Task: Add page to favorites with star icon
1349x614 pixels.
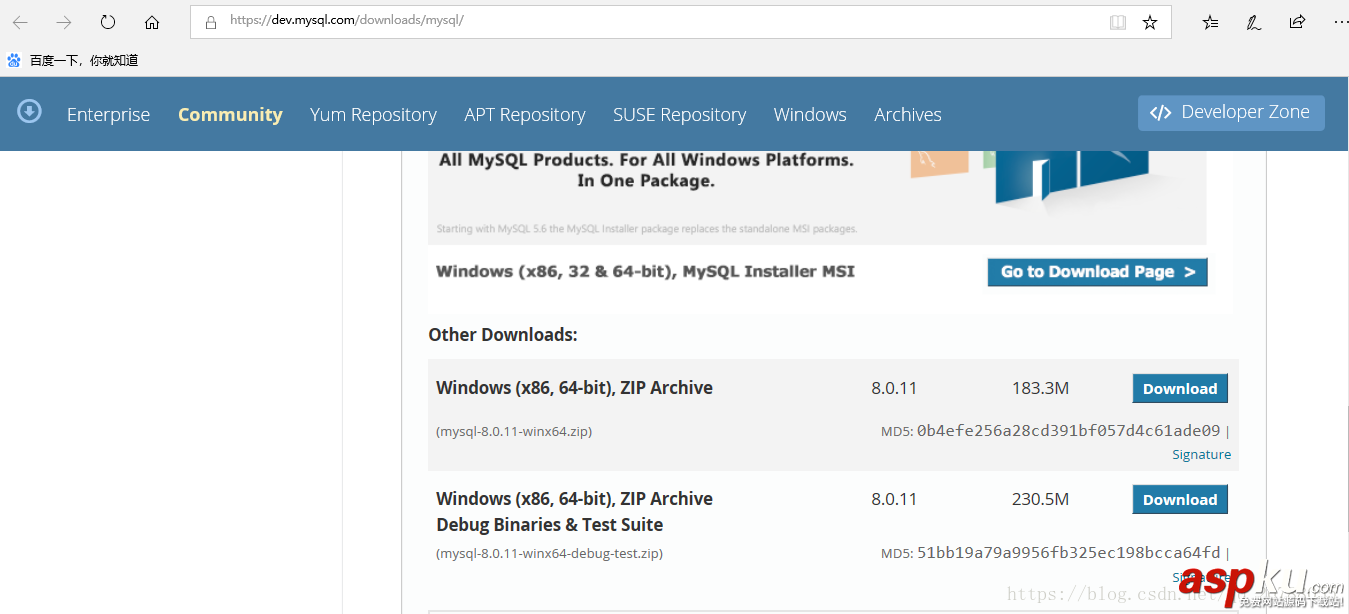Action: pos(1150,22)
